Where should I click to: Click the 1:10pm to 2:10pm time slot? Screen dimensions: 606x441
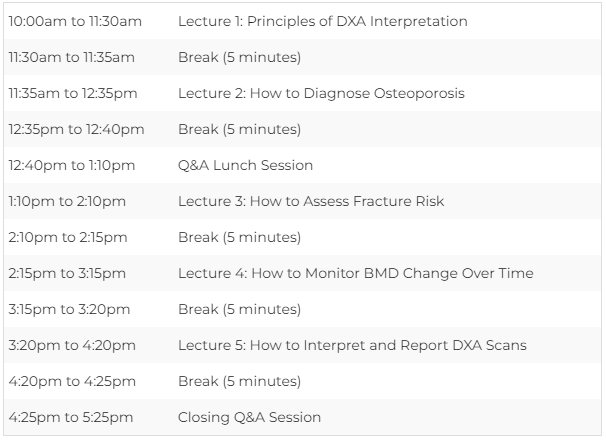(67, 201)
